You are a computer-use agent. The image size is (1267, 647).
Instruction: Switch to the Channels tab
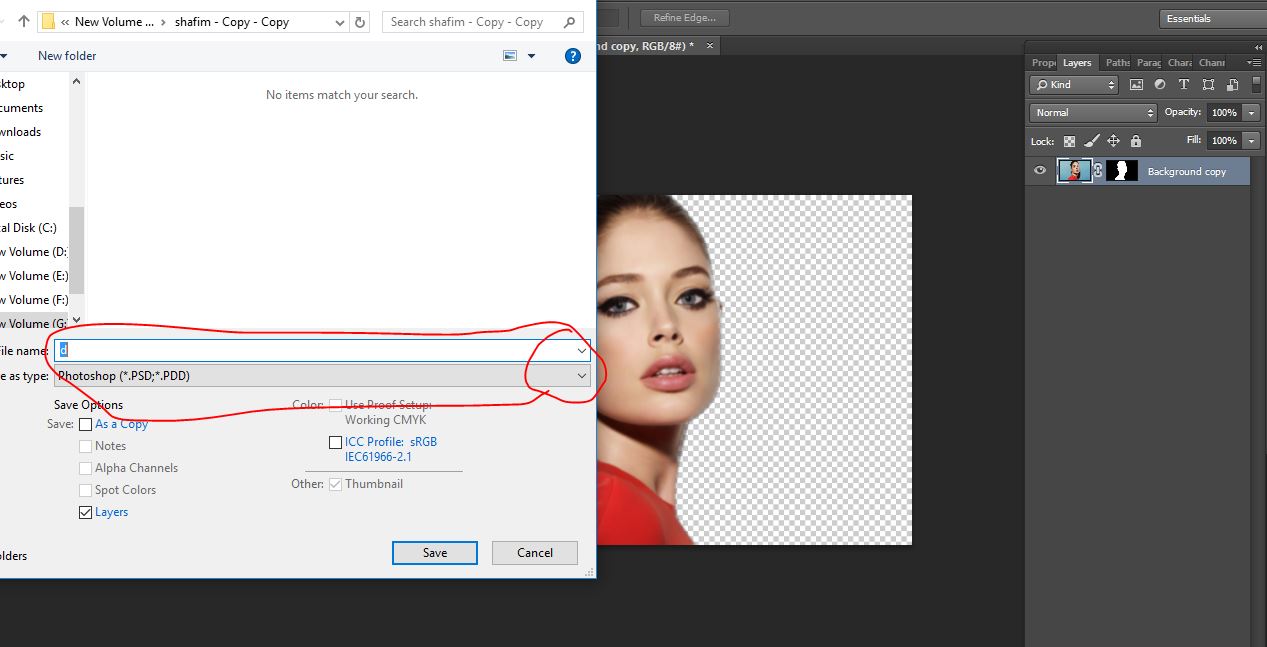(x=1211, y=62)
